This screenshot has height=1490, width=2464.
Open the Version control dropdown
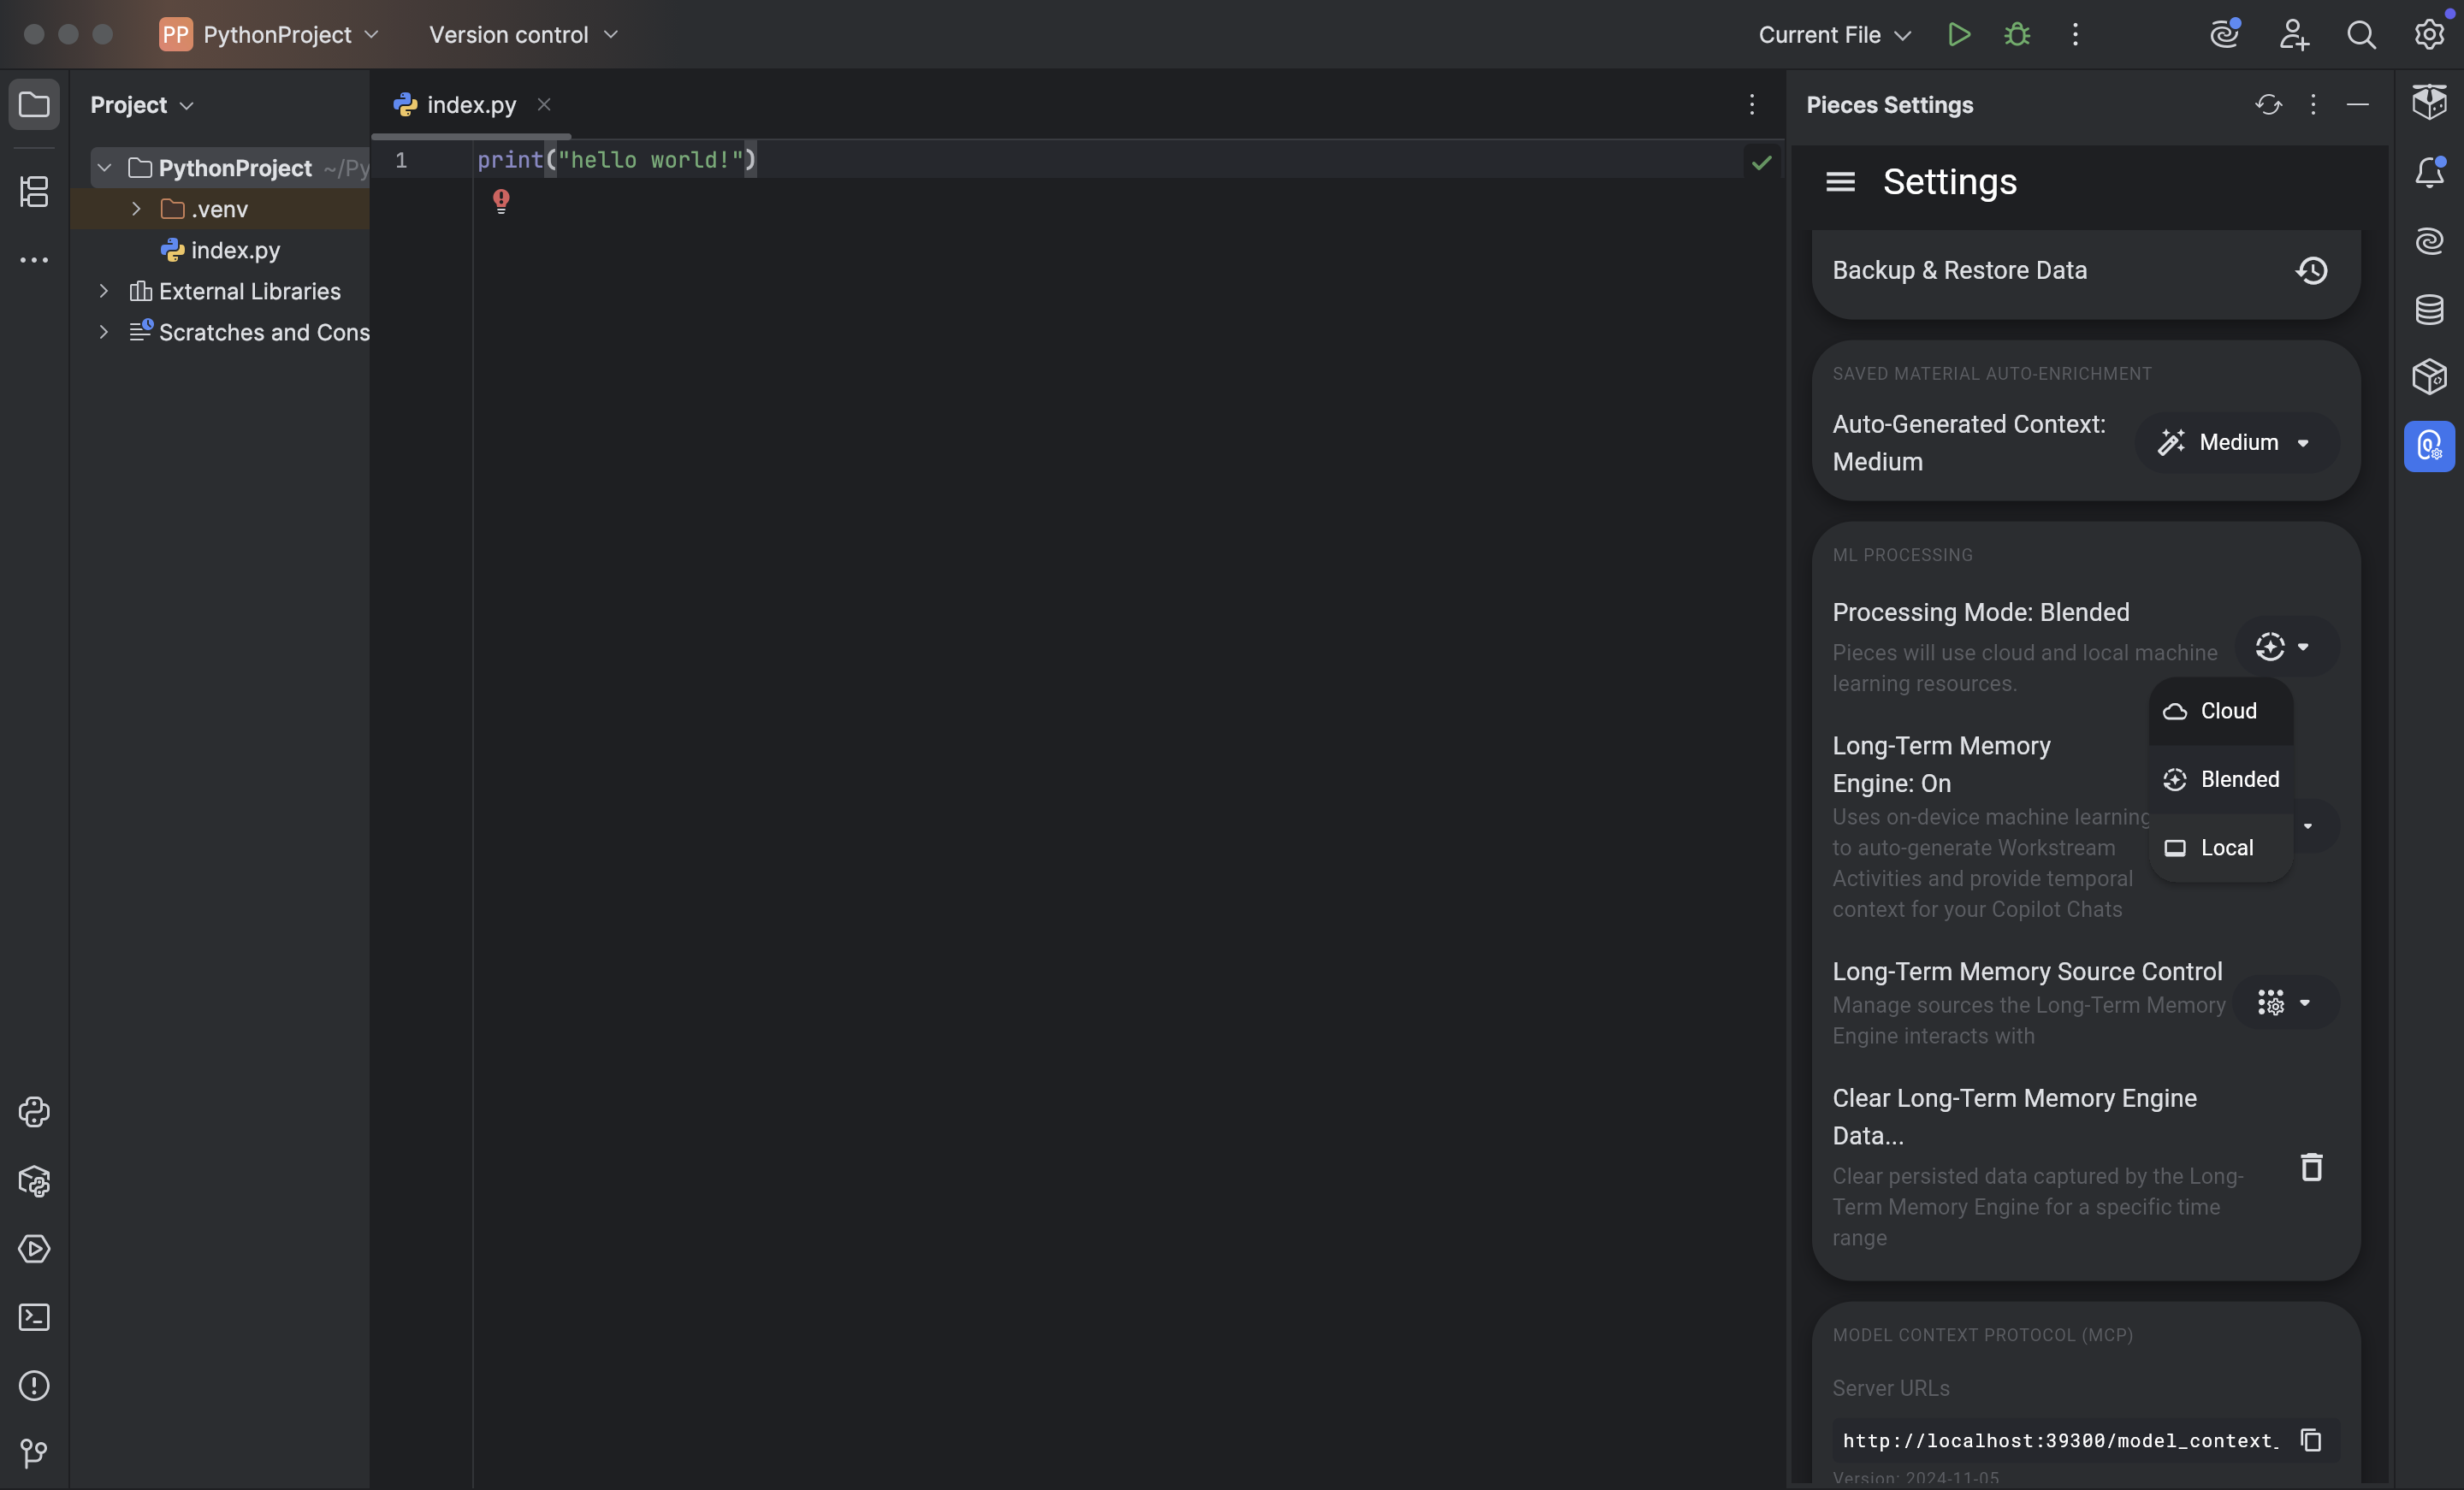pyautogui.click(x=523, y=34)
